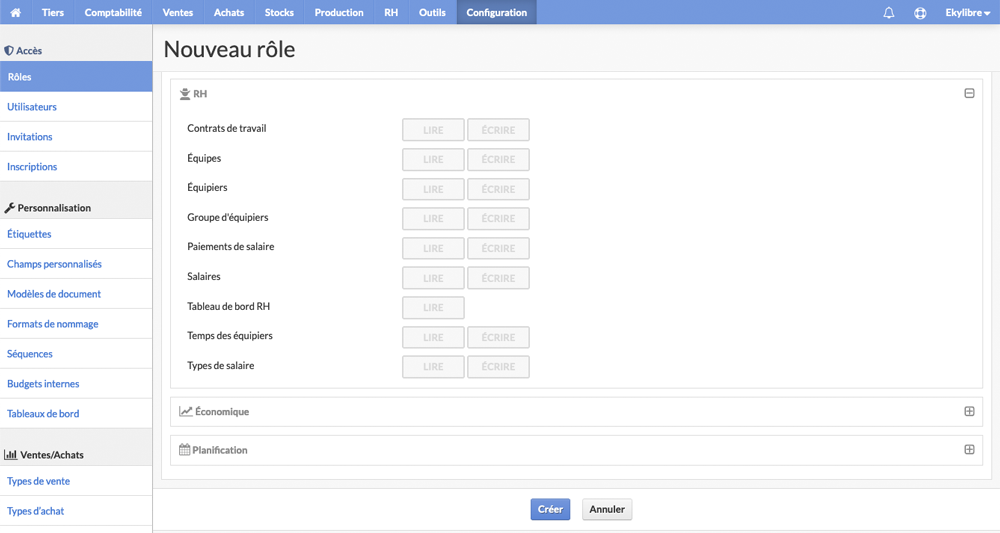
Task: Open the Achats menu
Action: tap(229, 12)
